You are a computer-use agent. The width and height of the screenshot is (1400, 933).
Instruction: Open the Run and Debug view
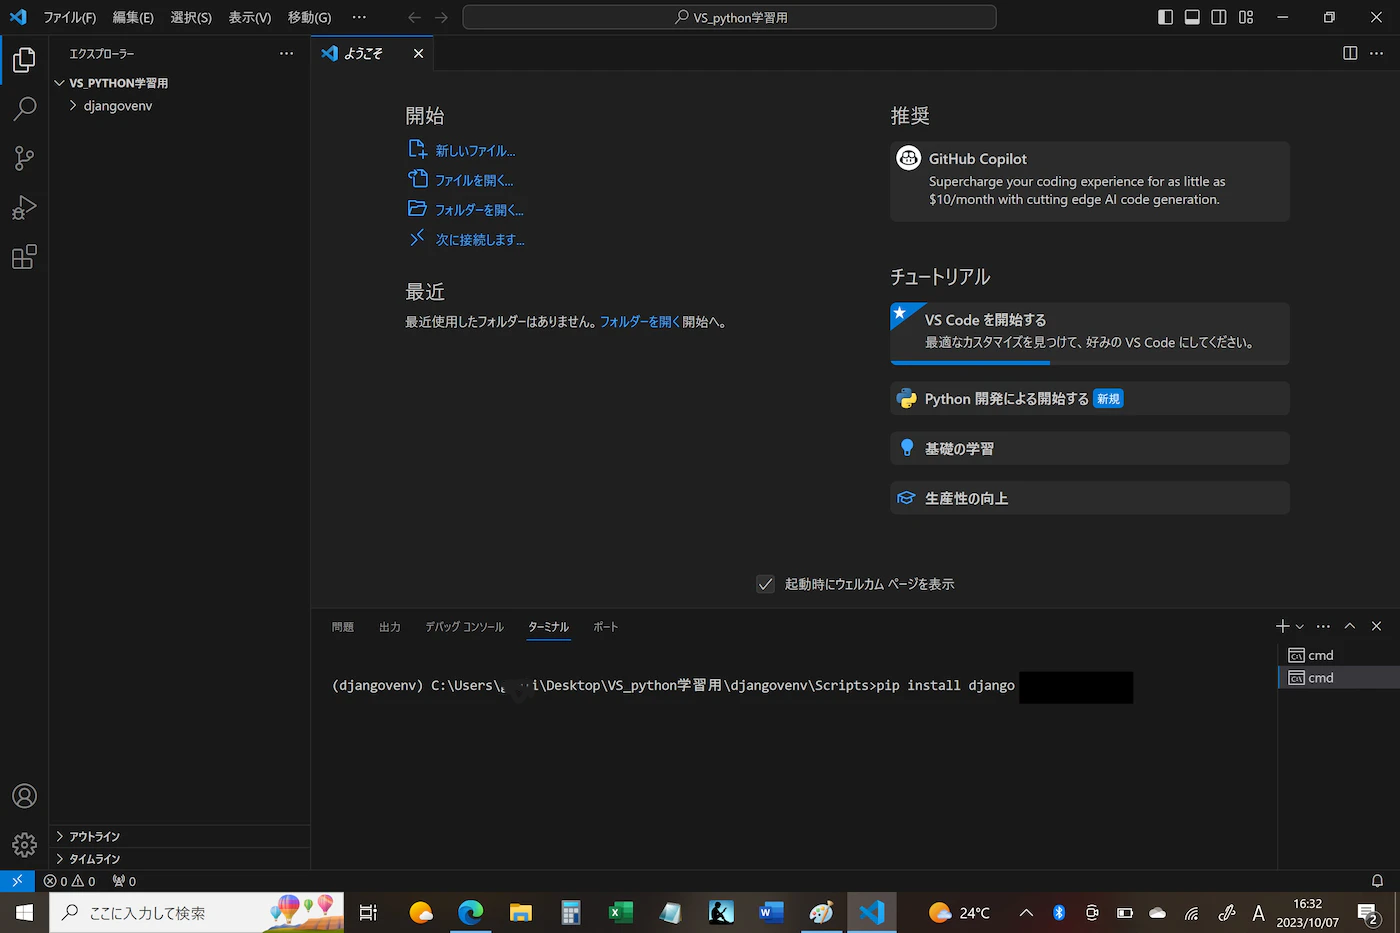[x=24, y=207]
